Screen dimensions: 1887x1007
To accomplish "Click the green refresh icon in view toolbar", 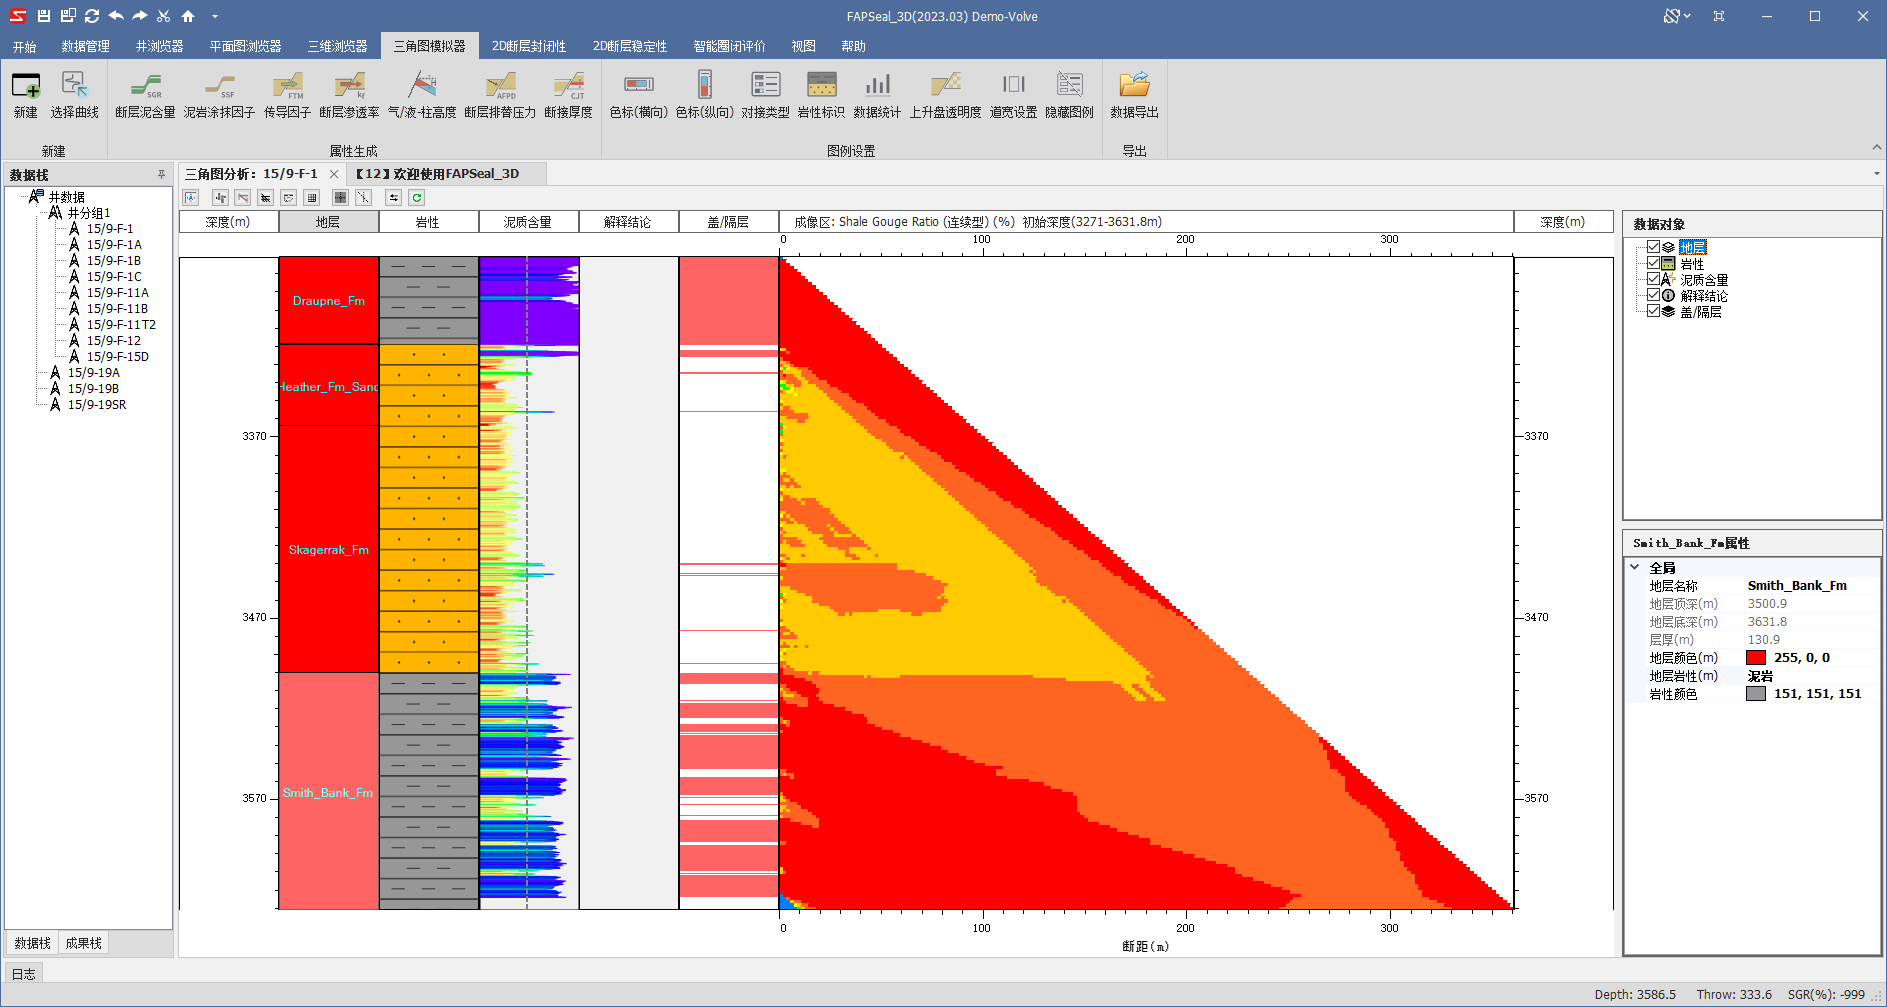I will 417,198.
